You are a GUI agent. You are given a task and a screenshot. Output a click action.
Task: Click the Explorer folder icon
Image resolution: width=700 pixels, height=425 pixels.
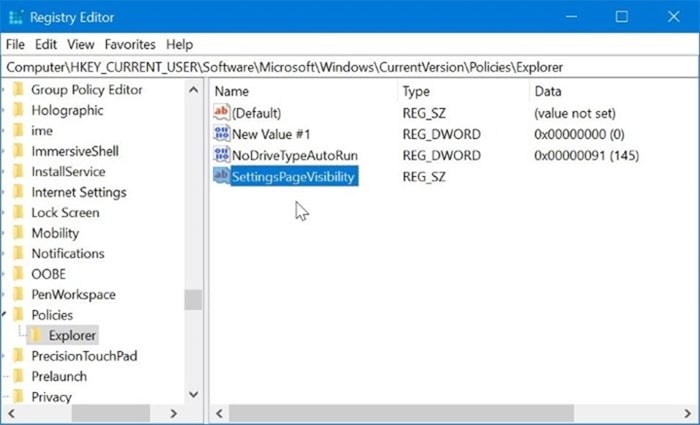coord(36,335)
